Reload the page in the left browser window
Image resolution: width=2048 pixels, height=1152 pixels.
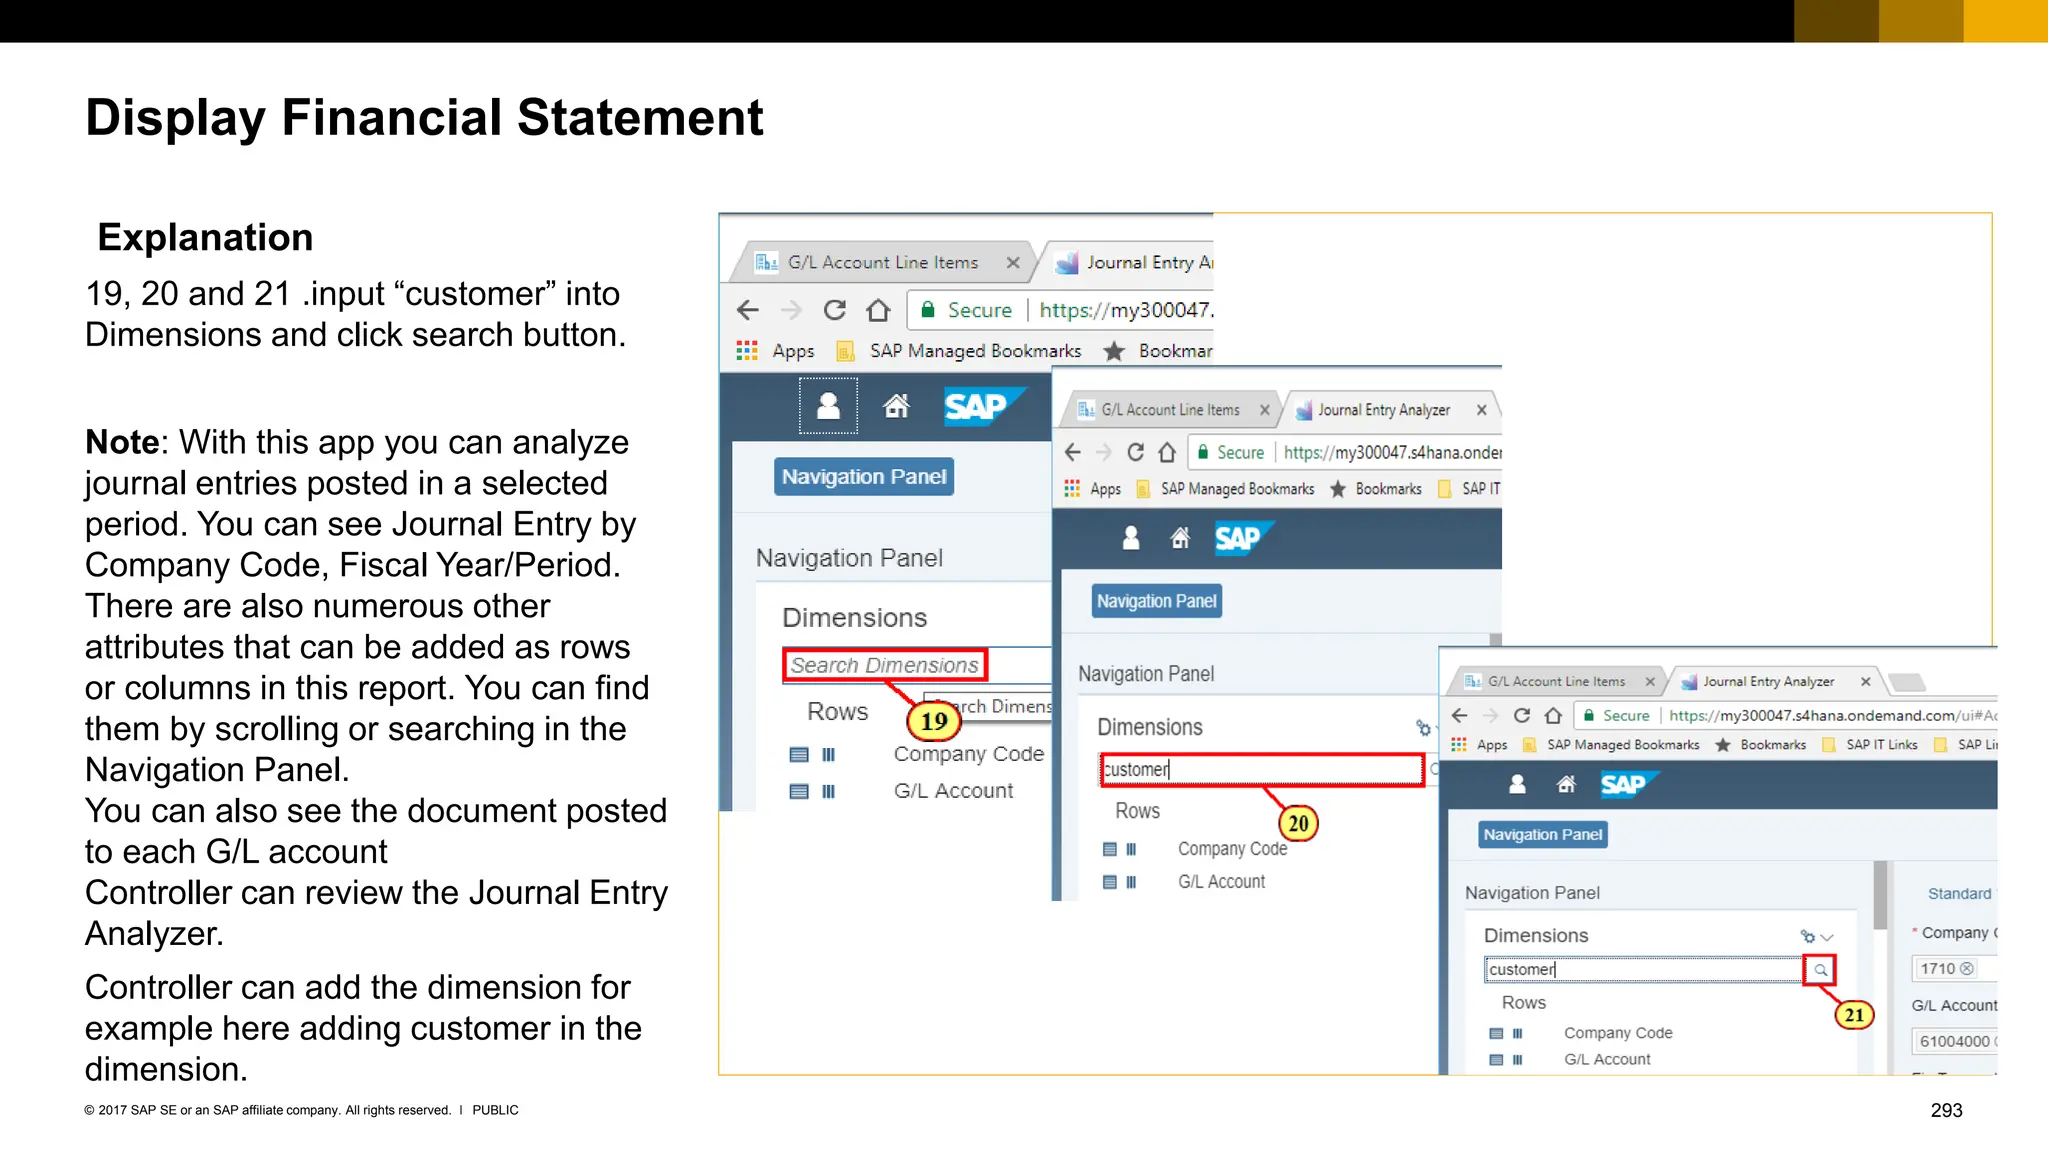[834, 310]
